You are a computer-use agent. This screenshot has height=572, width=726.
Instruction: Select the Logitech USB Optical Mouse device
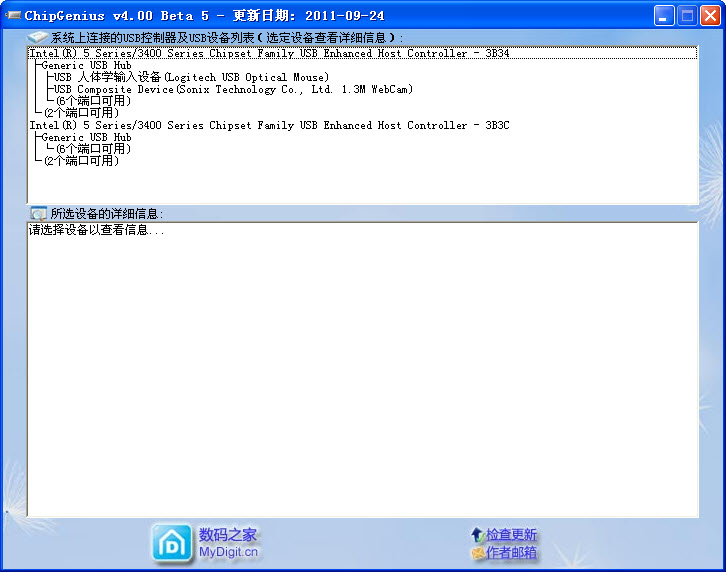pos(191,78)
